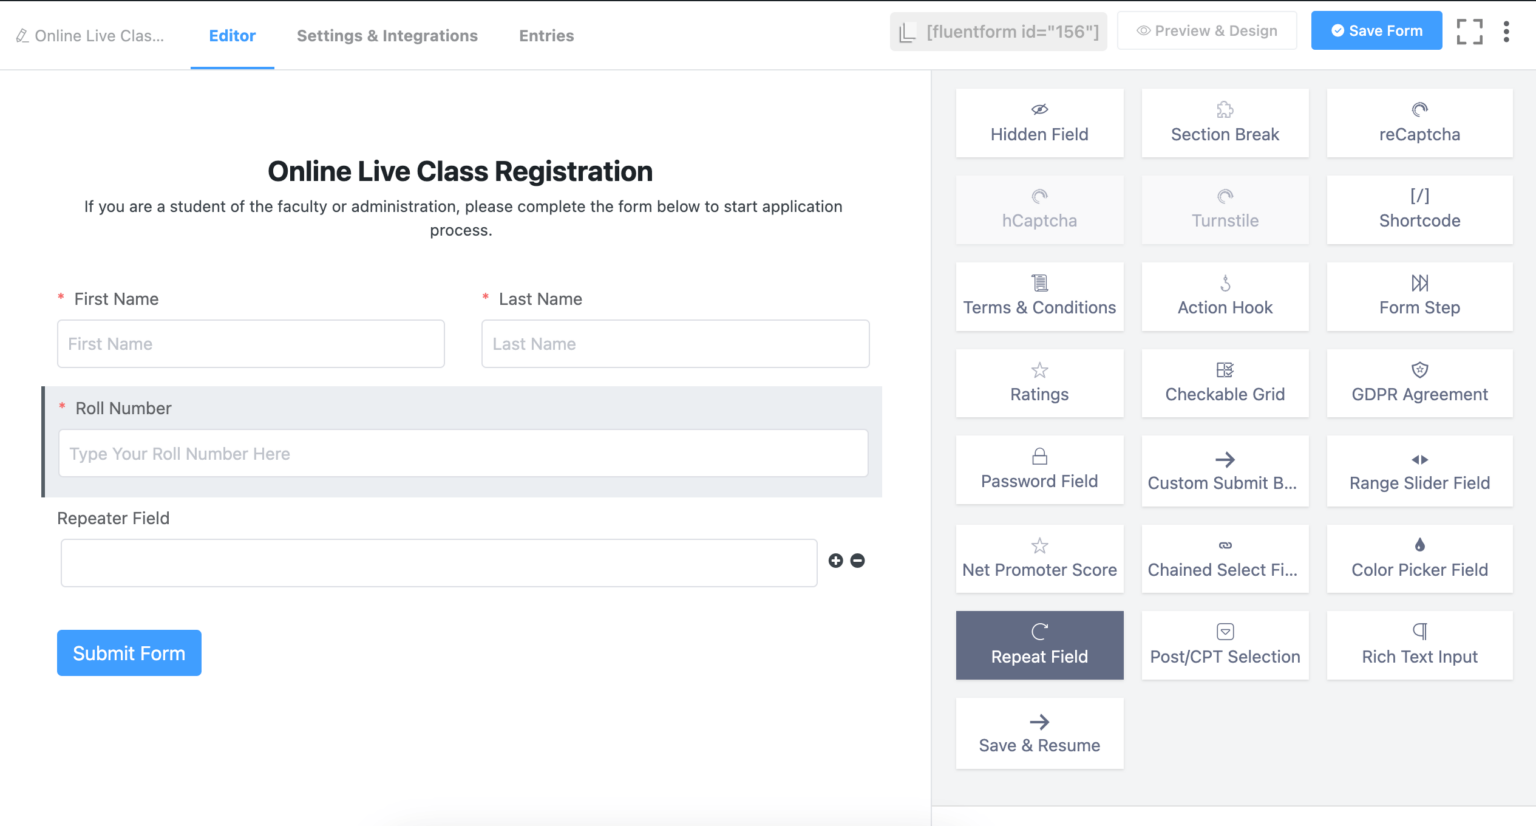Insert a Checkable Grid field
Screen dimensions: 1536x826
pos(1224,383)
